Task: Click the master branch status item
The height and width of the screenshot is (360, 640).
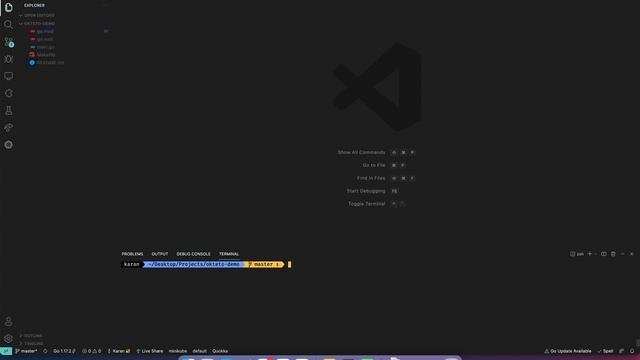Action: click(x=26, y=351)
